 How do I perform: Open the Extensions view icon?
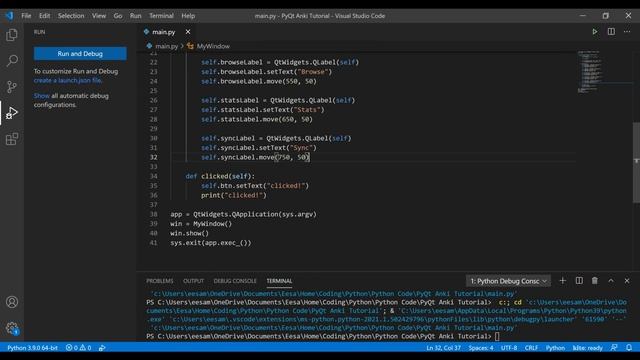point(12,139)
